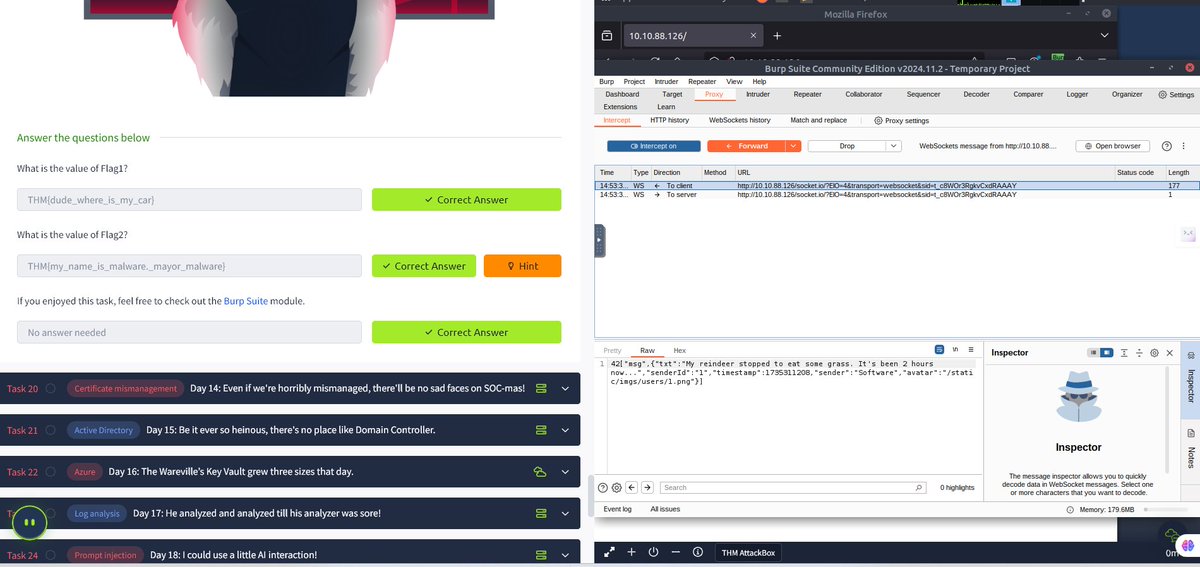Open the HTTP history sub-tab
This screenshot has width=1200, height=567.
[669, 120]
